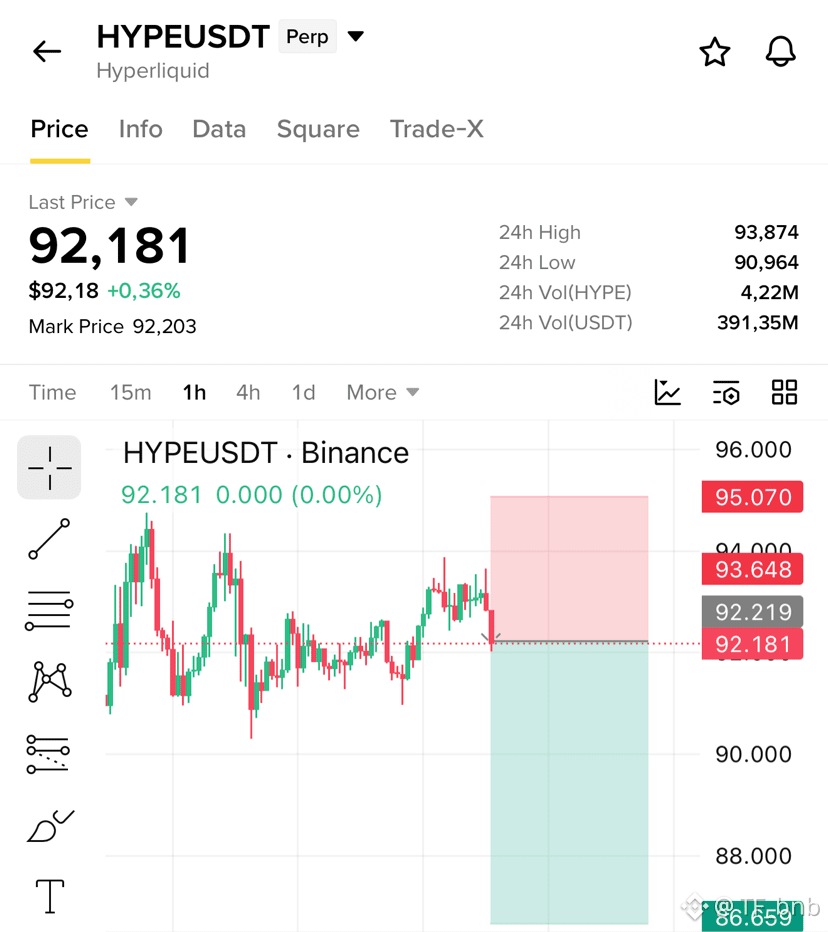This screenshot has width=828, height=932.
Task: Pick the brush drawing tool
Action: click(x=51, y=826)
